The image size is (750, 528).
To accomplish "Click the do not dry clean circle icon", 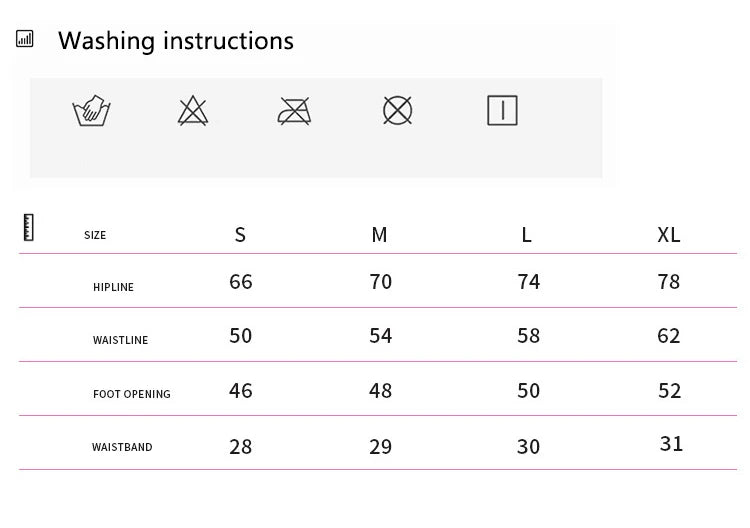I will [398, 110].
